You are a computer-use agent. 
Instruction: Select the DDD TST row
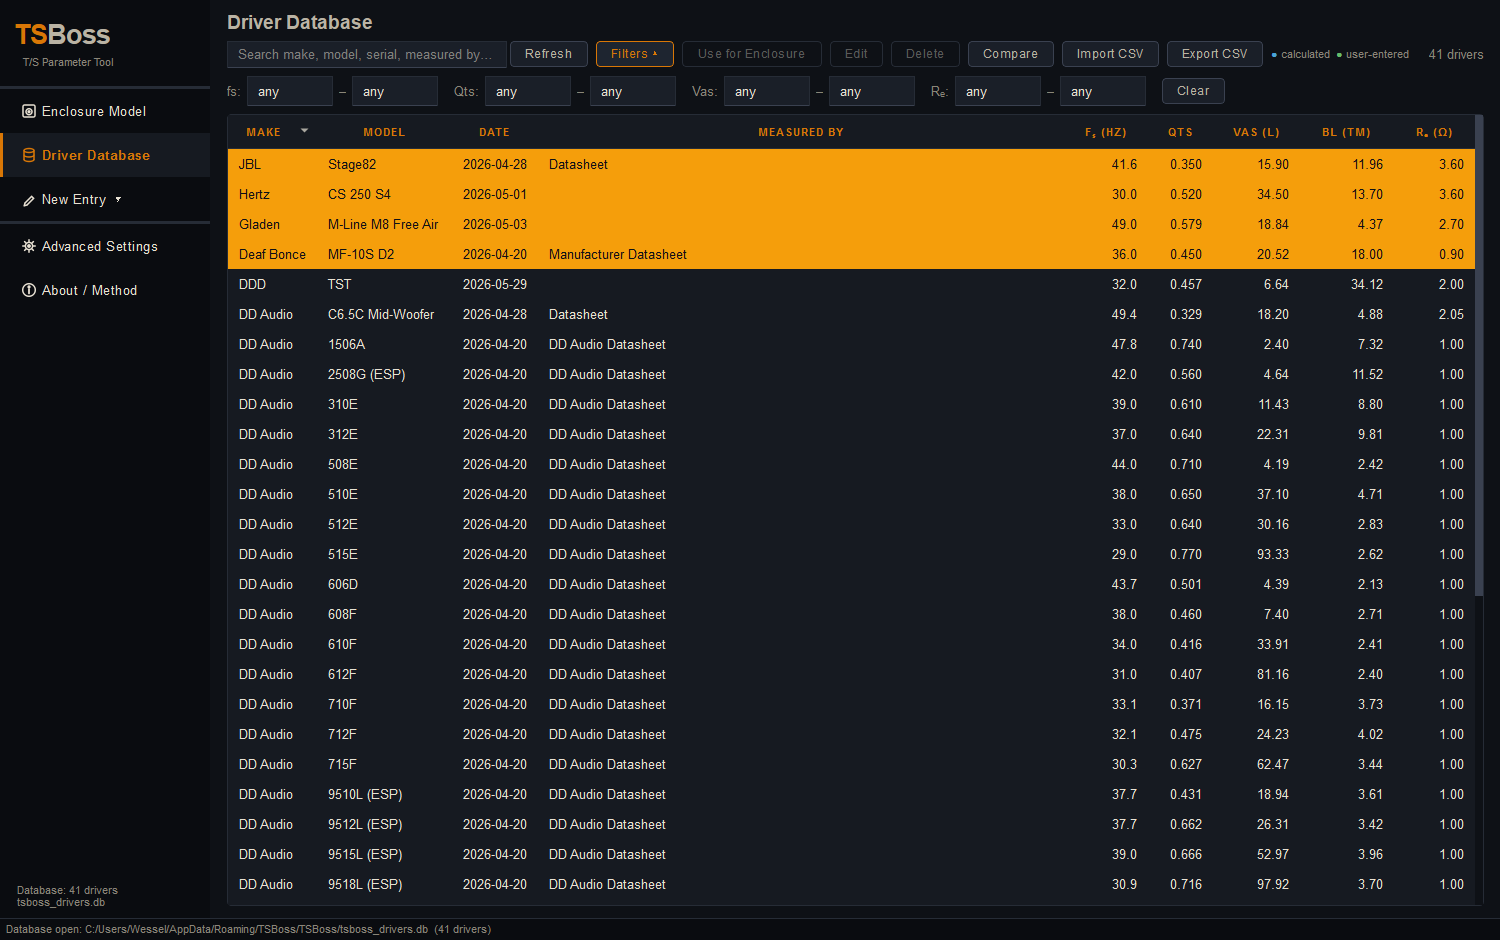(851, 284)
